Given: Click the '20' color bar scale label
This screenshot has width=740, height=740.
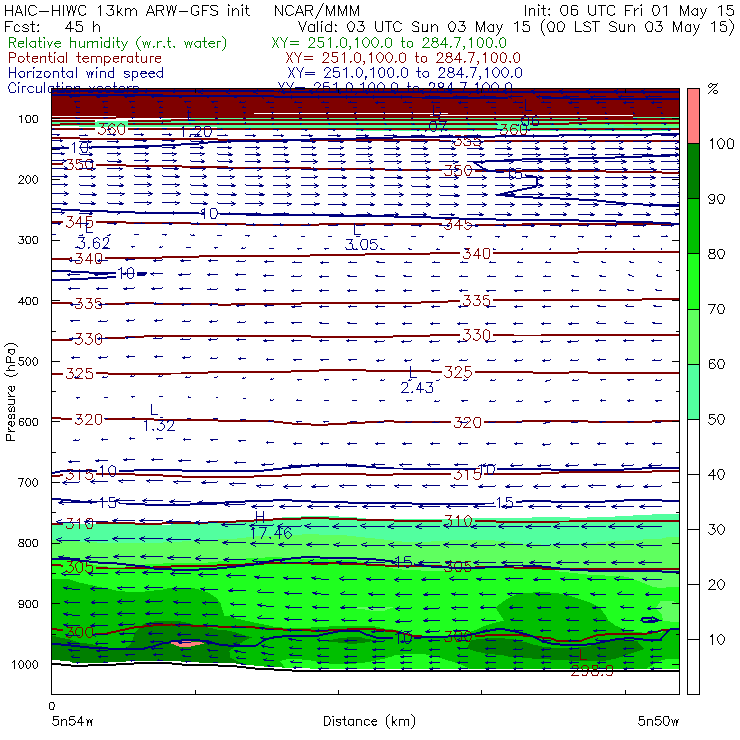Looking at the screenshot, I should [x=716, y=584].
